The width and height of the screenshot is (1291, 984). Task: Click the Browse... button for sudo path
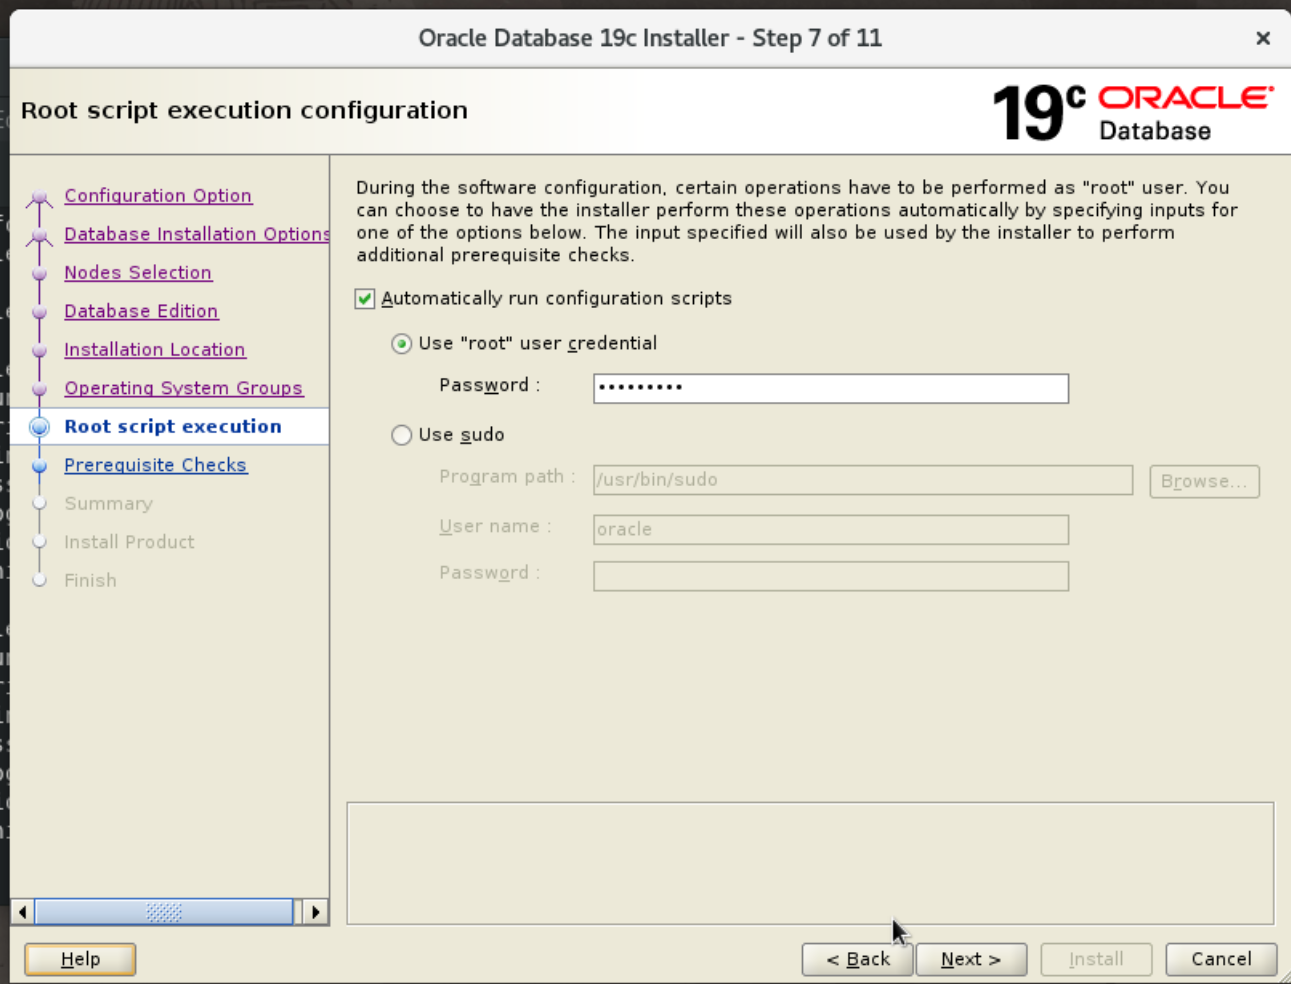(1204, 481)
